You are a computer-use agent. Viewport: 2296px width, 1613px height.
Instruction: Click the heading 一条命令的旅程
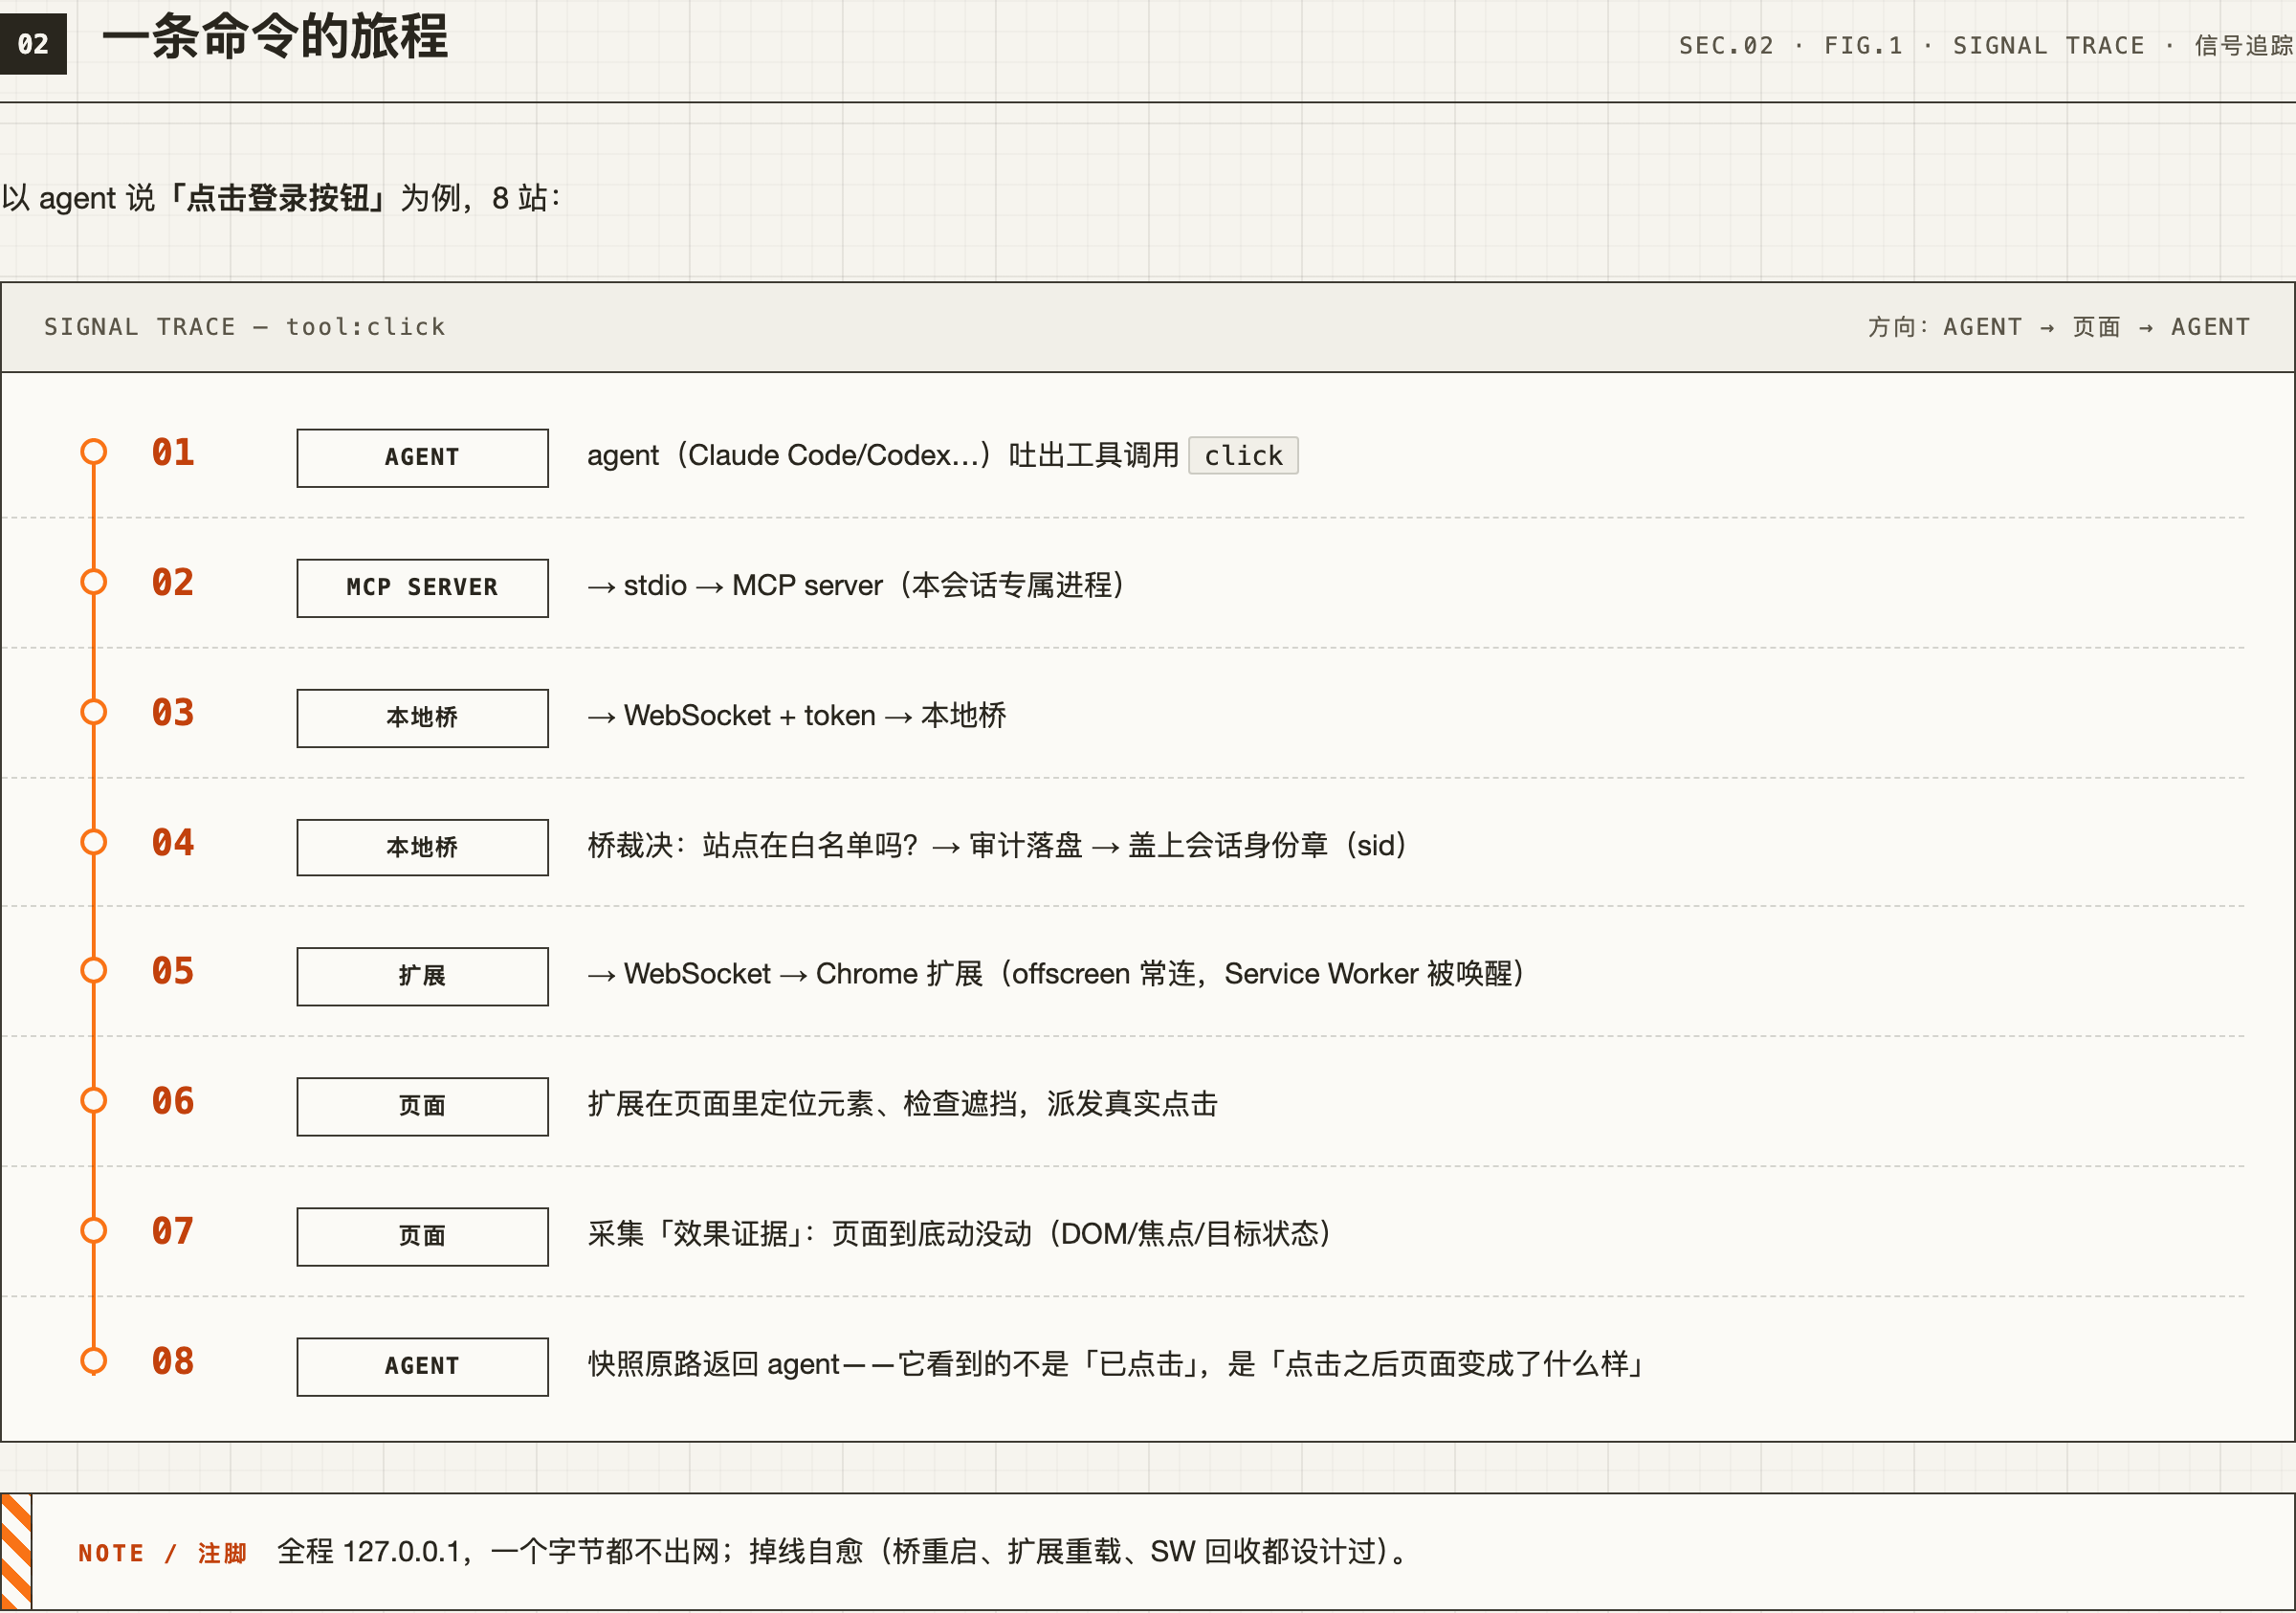point(275,38)
